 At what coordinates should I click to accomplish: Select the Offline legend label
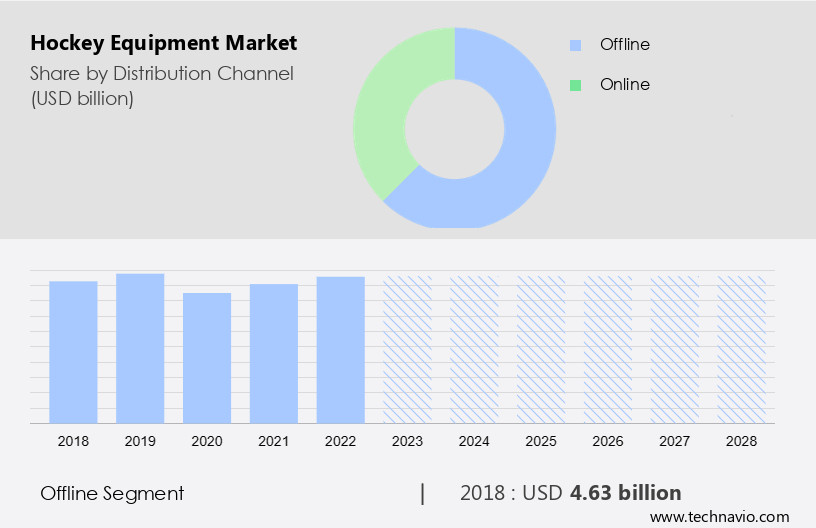(x=624, y=45)
